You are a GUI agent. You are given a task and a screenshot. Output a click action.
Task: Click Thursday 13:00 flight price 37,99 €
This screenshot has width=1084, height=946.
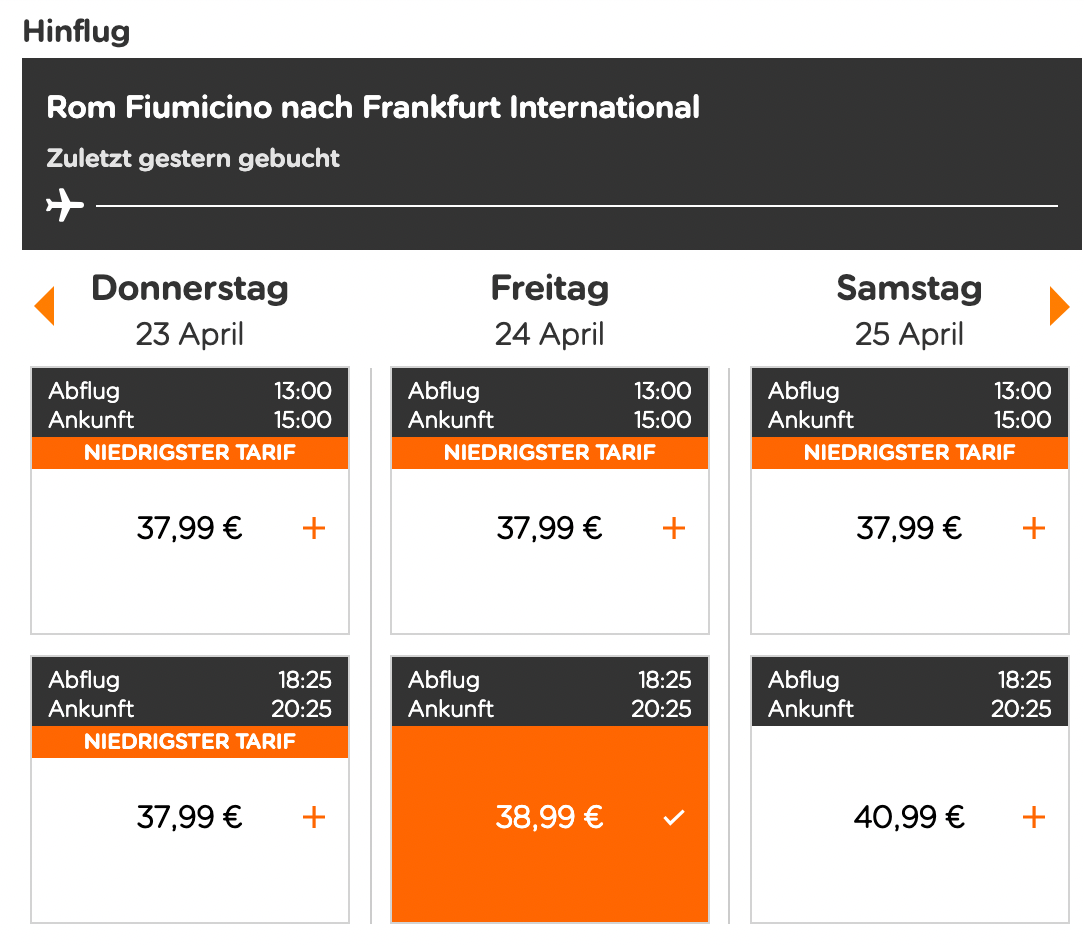[x=190, y=528]
